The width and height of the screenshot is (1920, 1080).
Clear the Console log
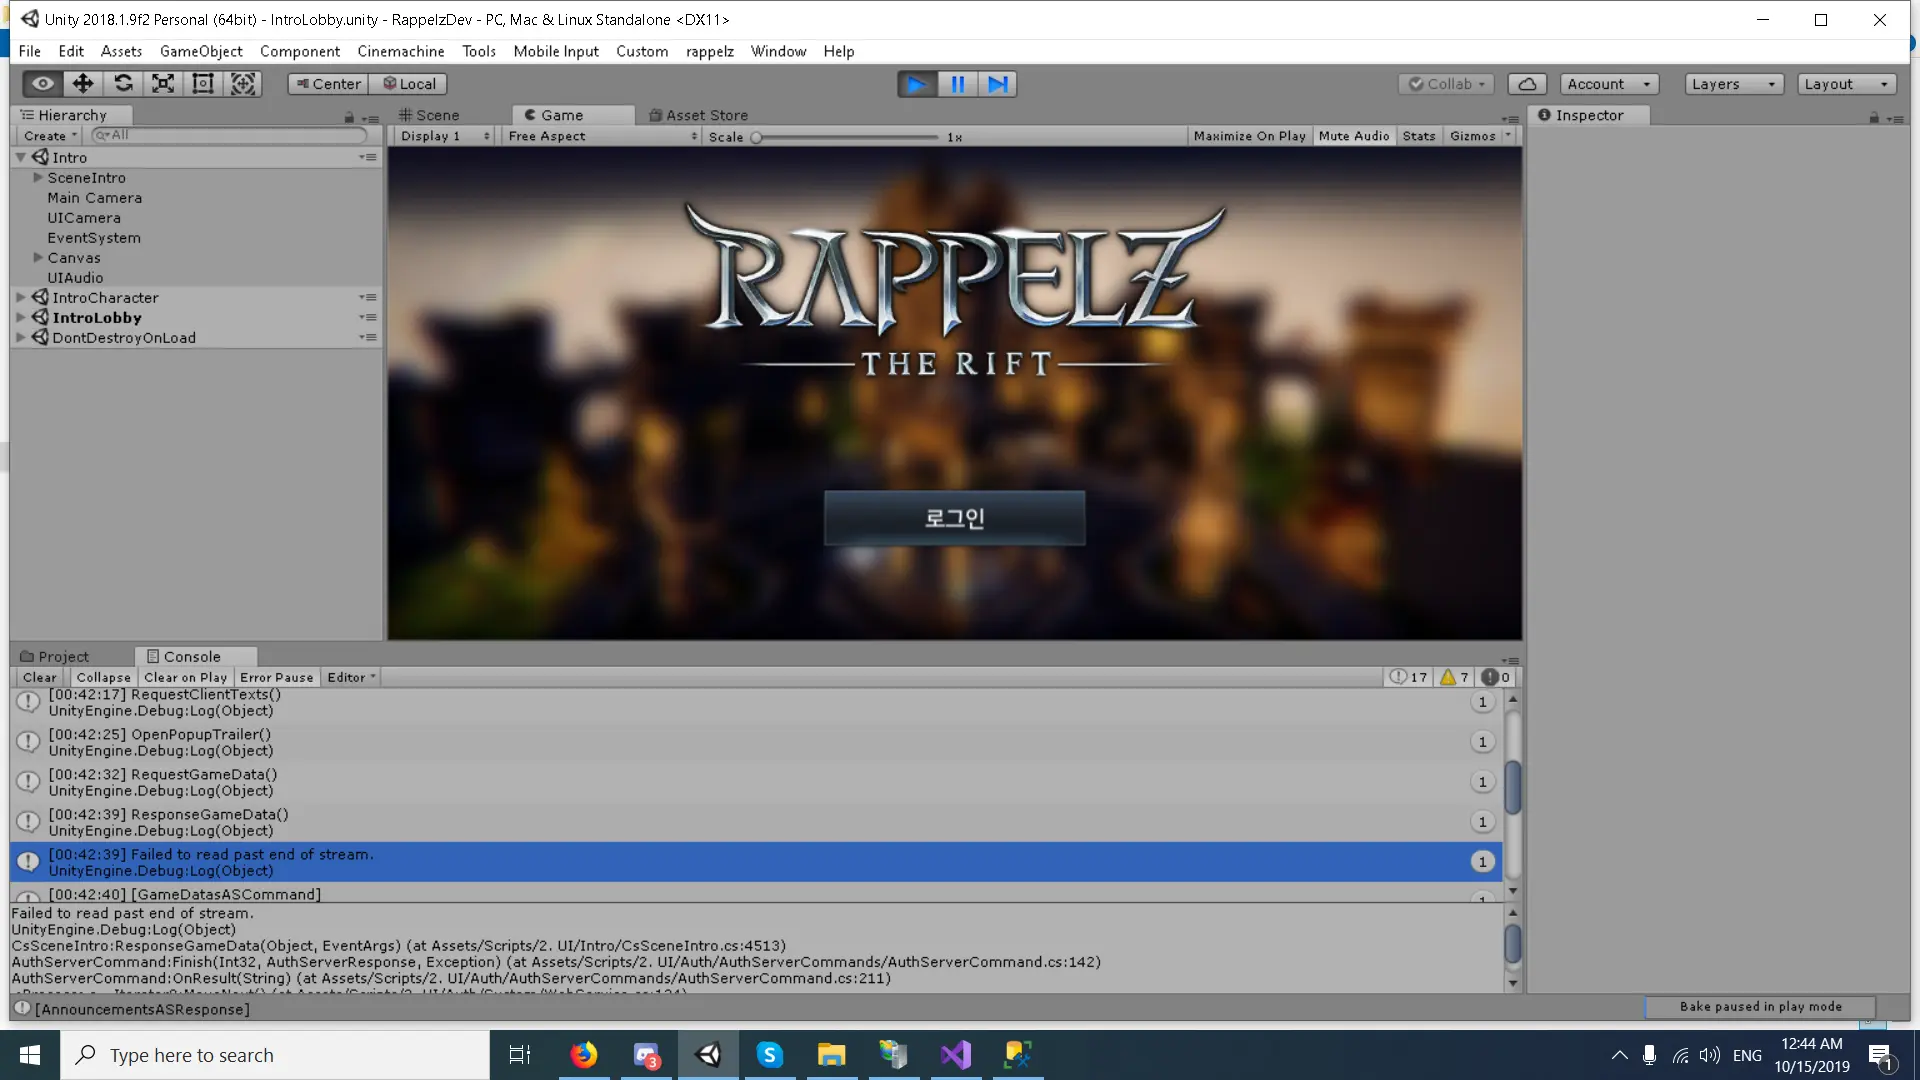point(40,677)
